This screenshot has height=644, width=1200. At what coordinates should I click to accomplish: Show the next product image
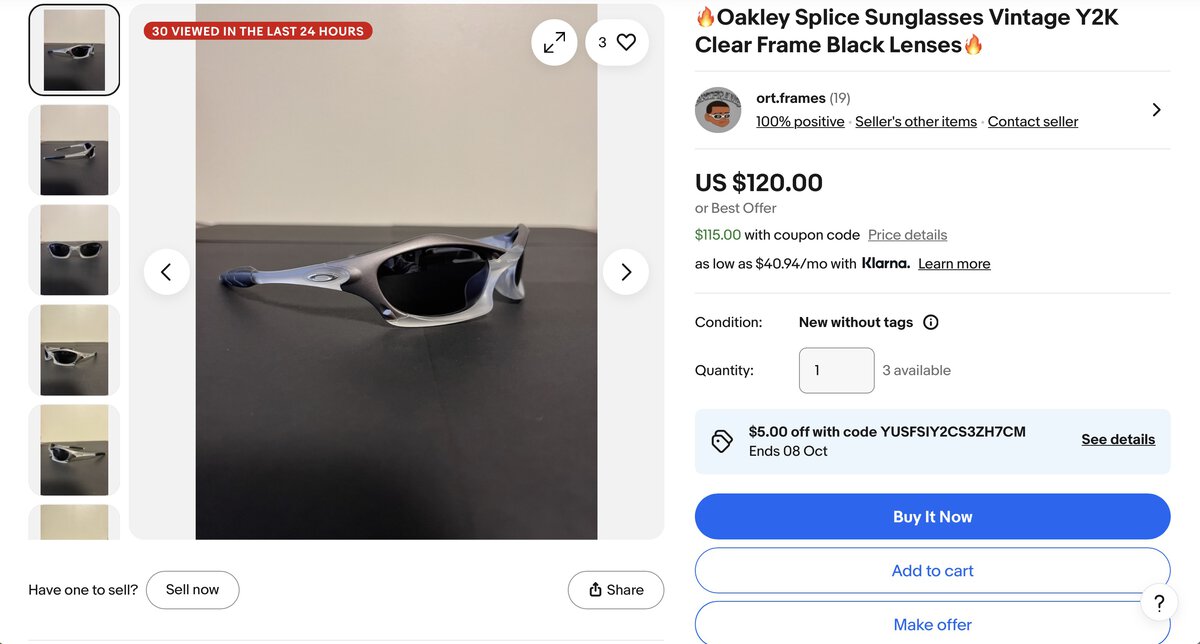click(626, 272)
